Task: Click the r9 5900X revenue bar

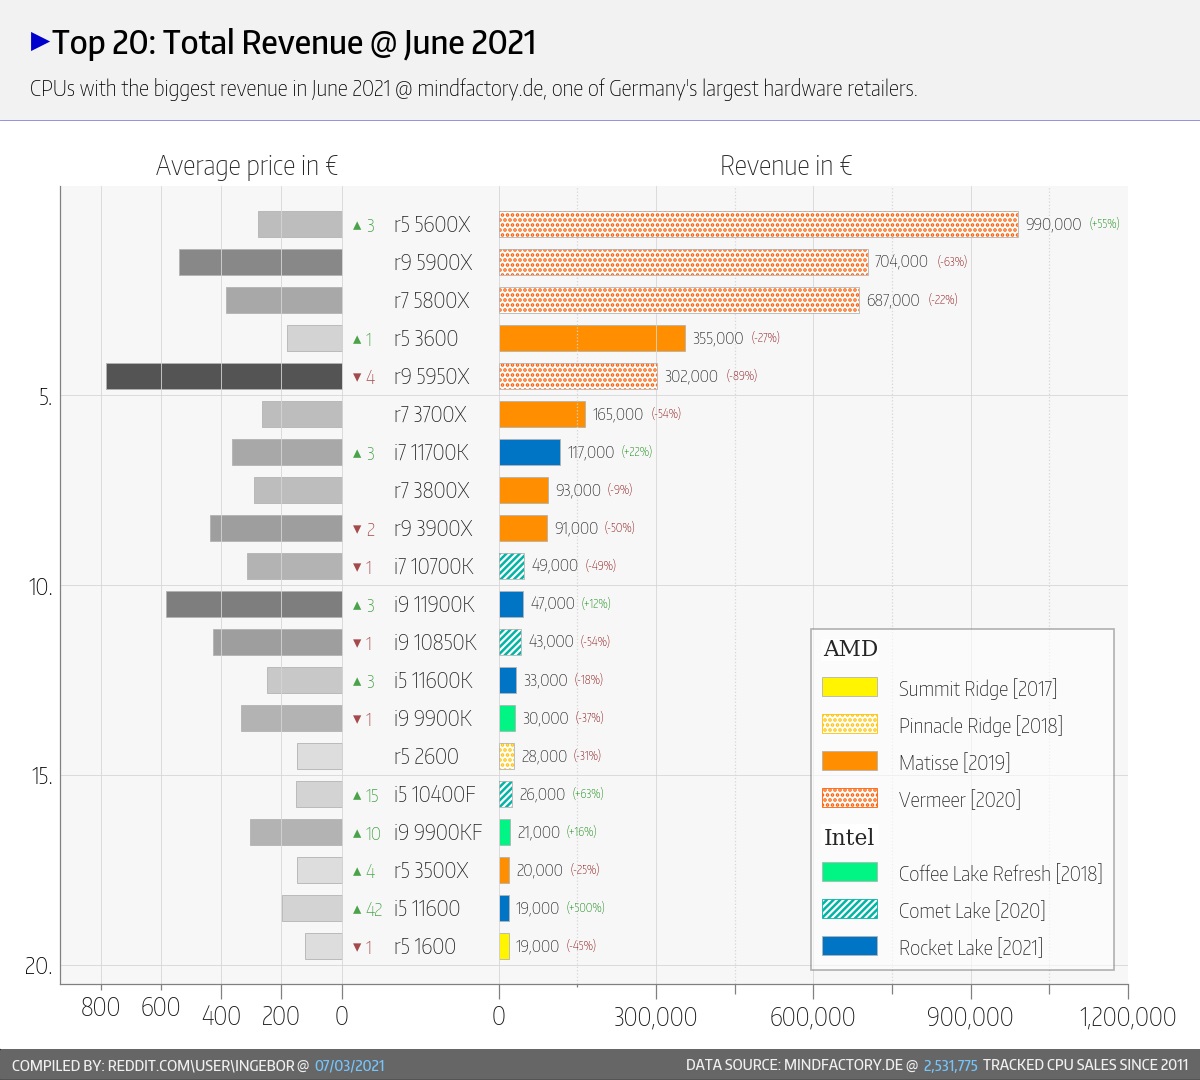Action: [684, 262]
